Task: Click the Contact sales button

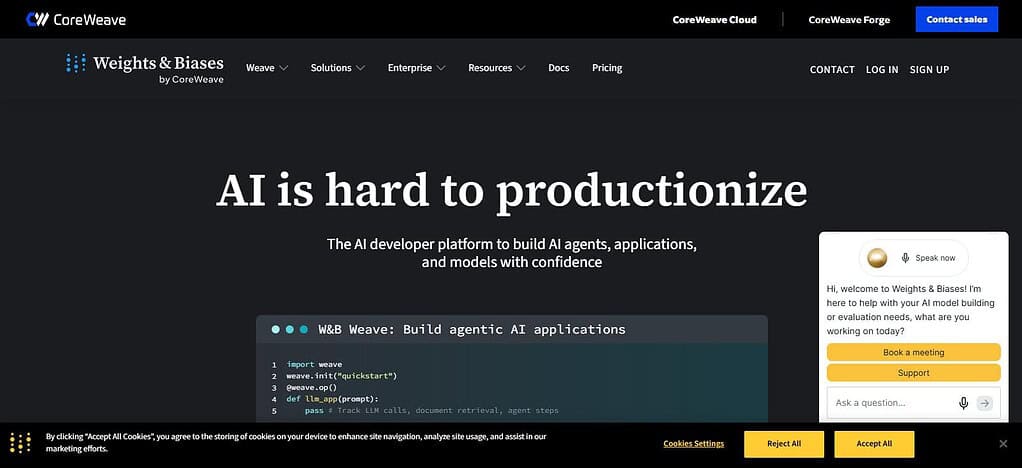Action: coord(957,20)
